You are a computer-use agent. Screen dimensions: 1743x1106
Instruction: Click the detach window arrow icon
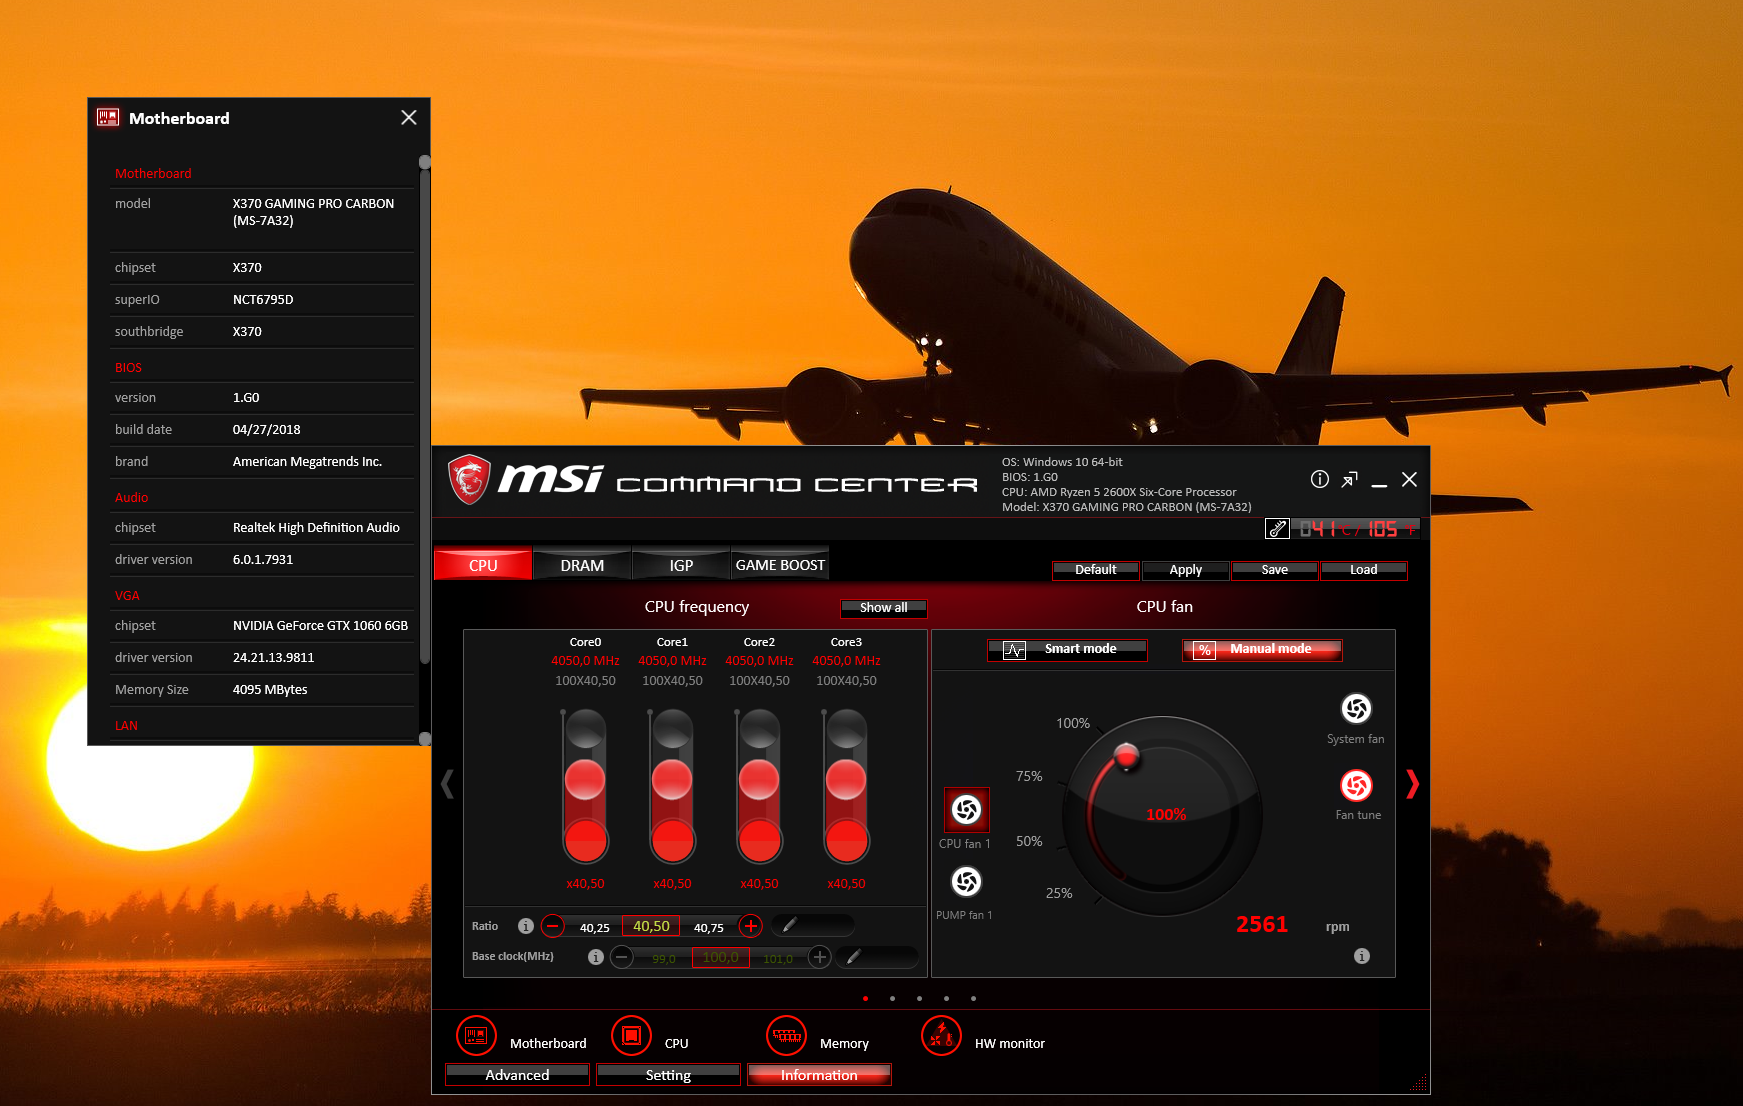tap(1350, 480)
